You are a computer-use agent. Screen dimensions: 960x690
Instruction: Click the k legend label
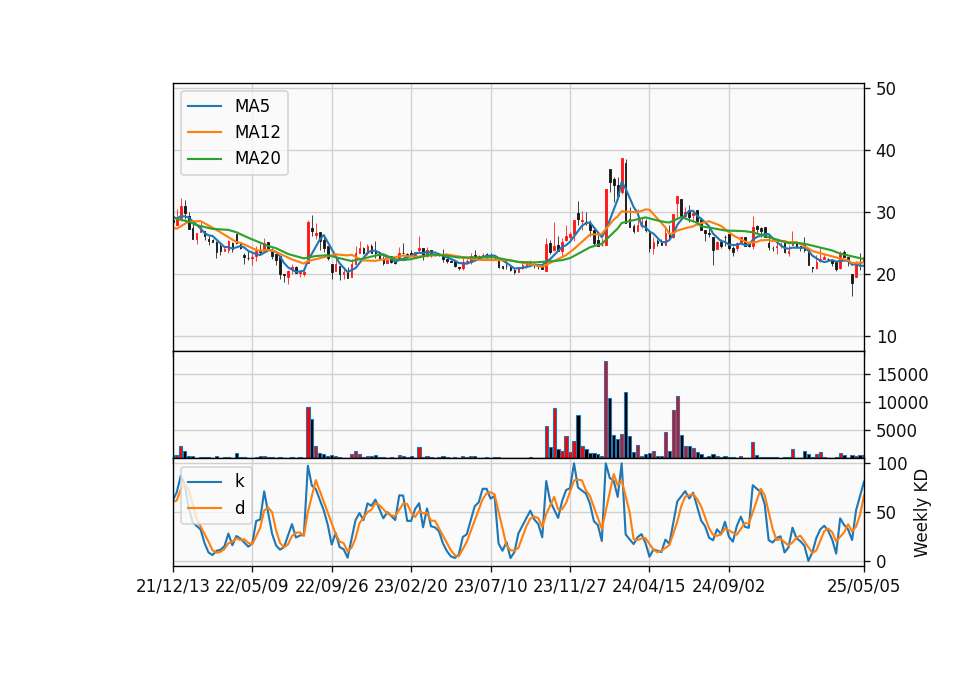pyautogui.click(x=239, y=481)
